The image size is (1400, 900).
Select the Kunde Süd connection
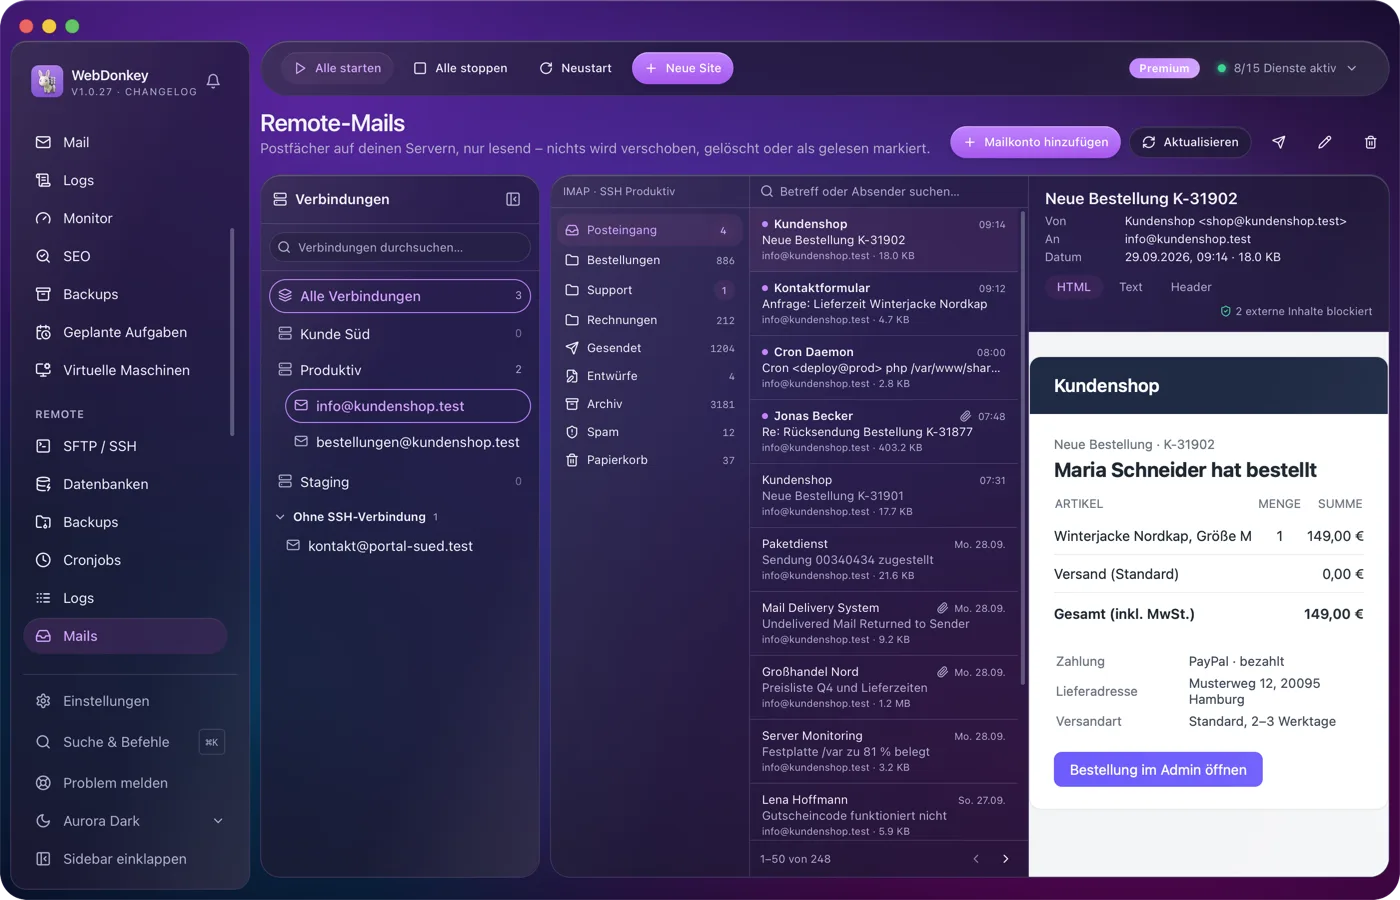400,334
